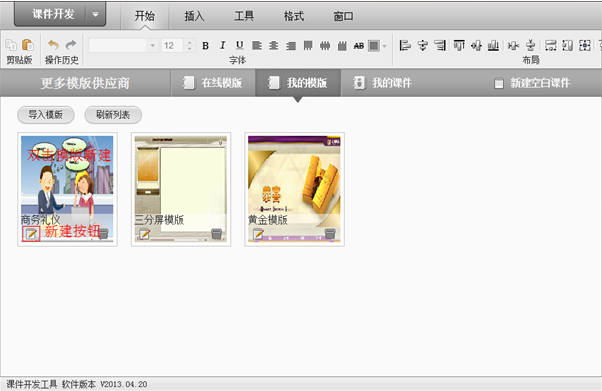Click the undo arrow icon
This screenshot has height=391, width=602.
point(53,45)
